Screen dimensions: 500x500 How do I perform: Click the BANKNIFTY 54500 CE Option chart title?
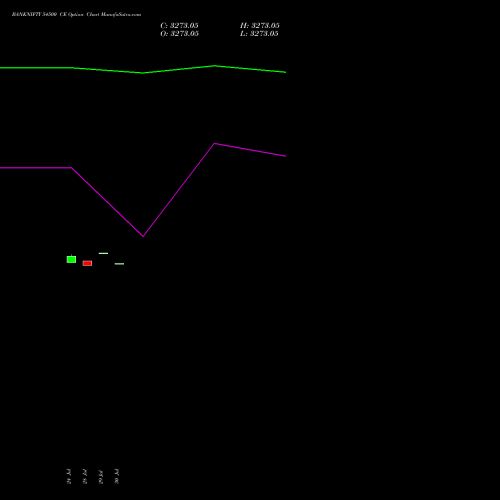click(76, 15)
